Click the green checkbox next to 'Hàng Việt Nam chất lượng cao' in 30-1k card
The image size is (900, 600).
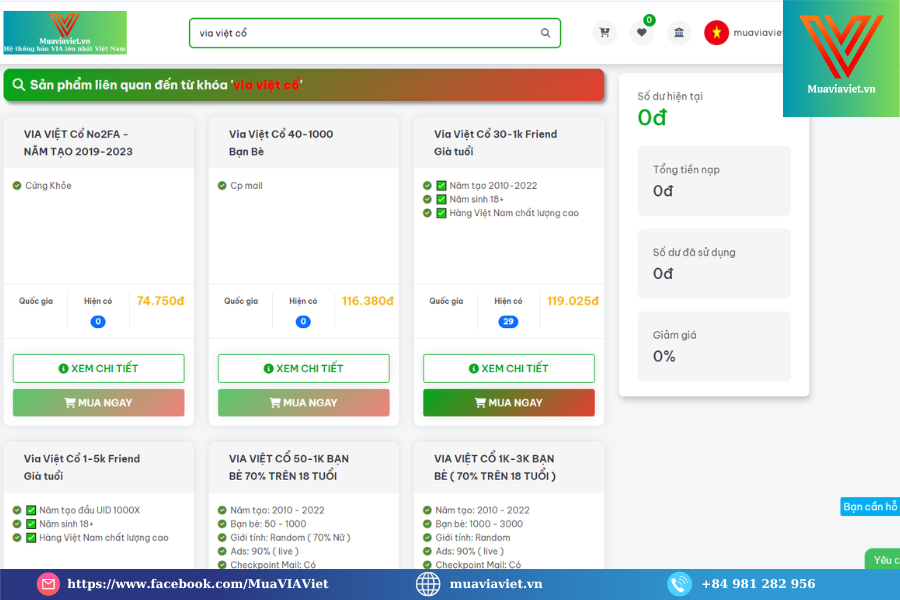coord(441,213)
